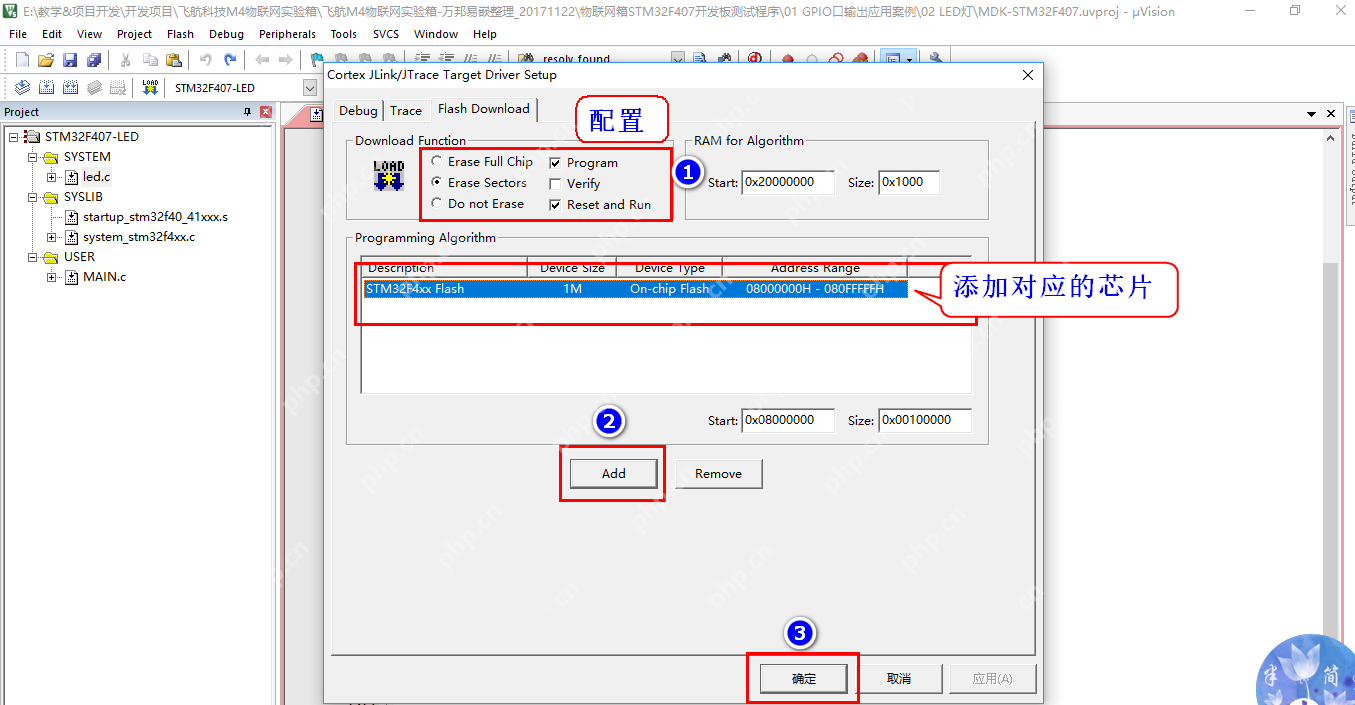Viewport: 1355px width, 705px height.
Task: Expand the led.c tree node
Action: coord(52,177)
